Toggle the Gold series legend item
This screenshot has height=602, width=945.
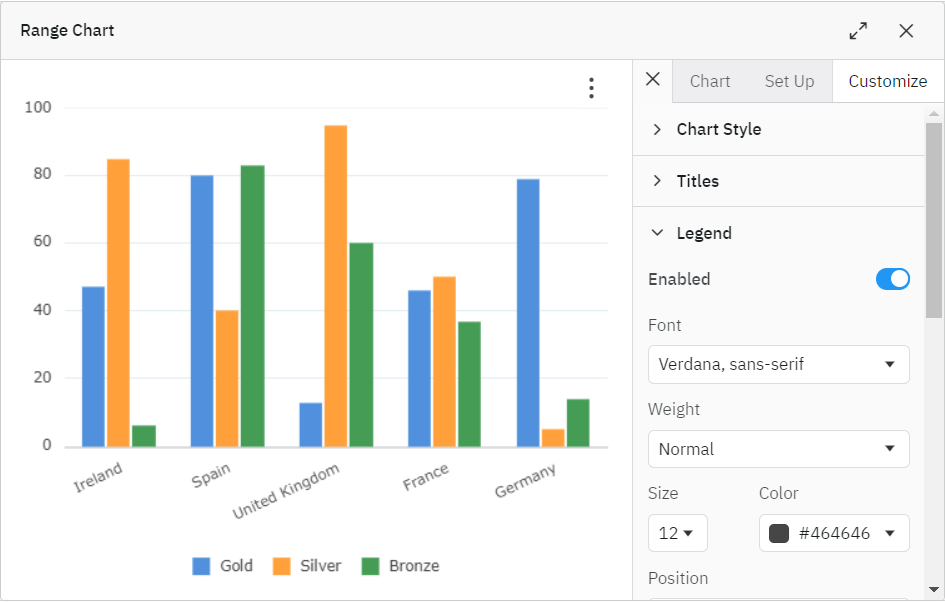pyautogui.click(x=222, y=566)
